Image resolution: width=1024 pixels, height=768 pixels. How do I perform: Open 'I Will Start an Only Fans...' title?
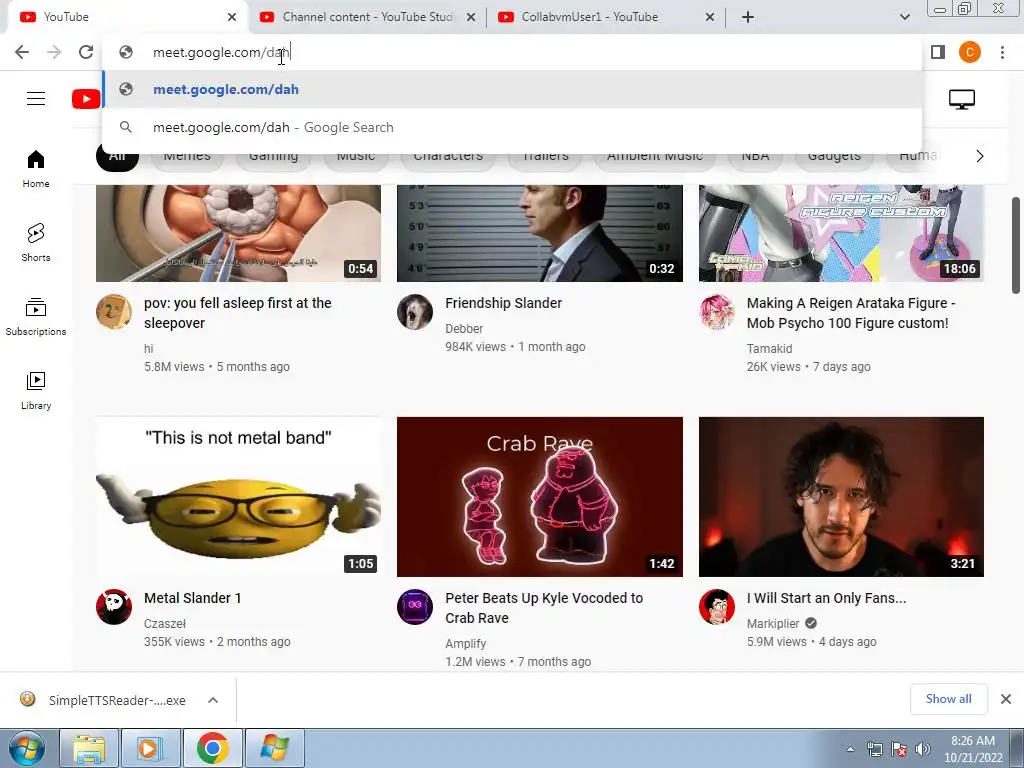826,598
